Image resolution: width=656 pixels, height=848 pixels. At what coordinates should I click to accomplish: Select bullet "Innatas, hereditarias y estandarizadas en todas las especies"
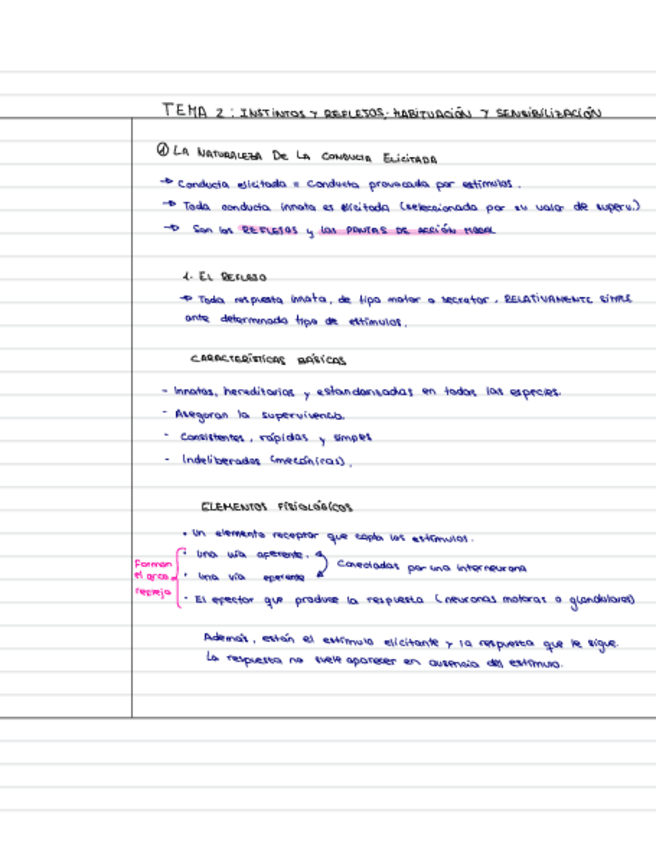361,392
